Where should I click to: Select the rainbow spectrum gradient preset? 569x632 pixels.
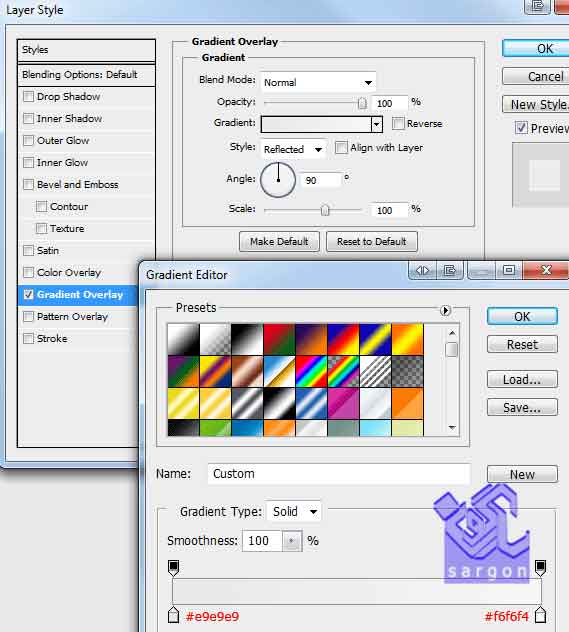point(311,371)
